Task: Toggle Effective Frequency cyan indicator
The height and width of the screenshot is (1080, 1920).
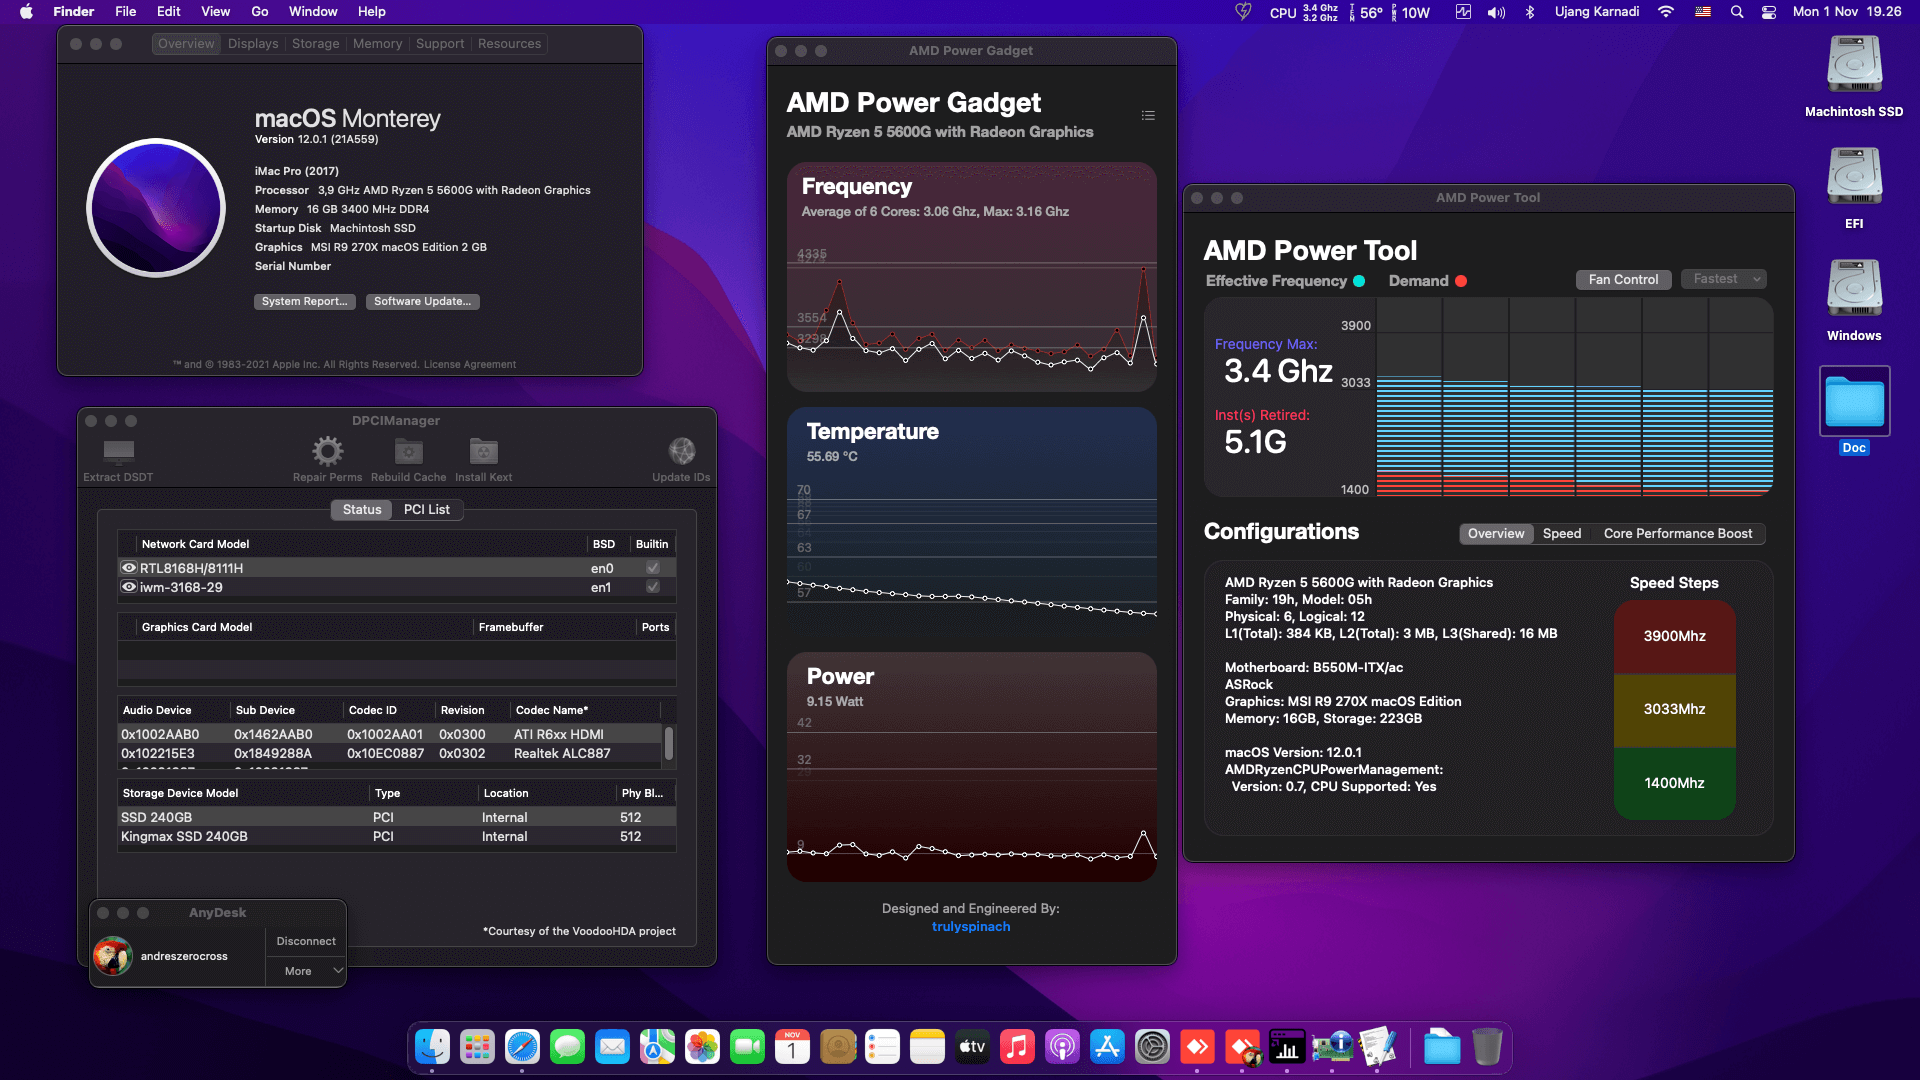Action: [x=1359, y=281]
